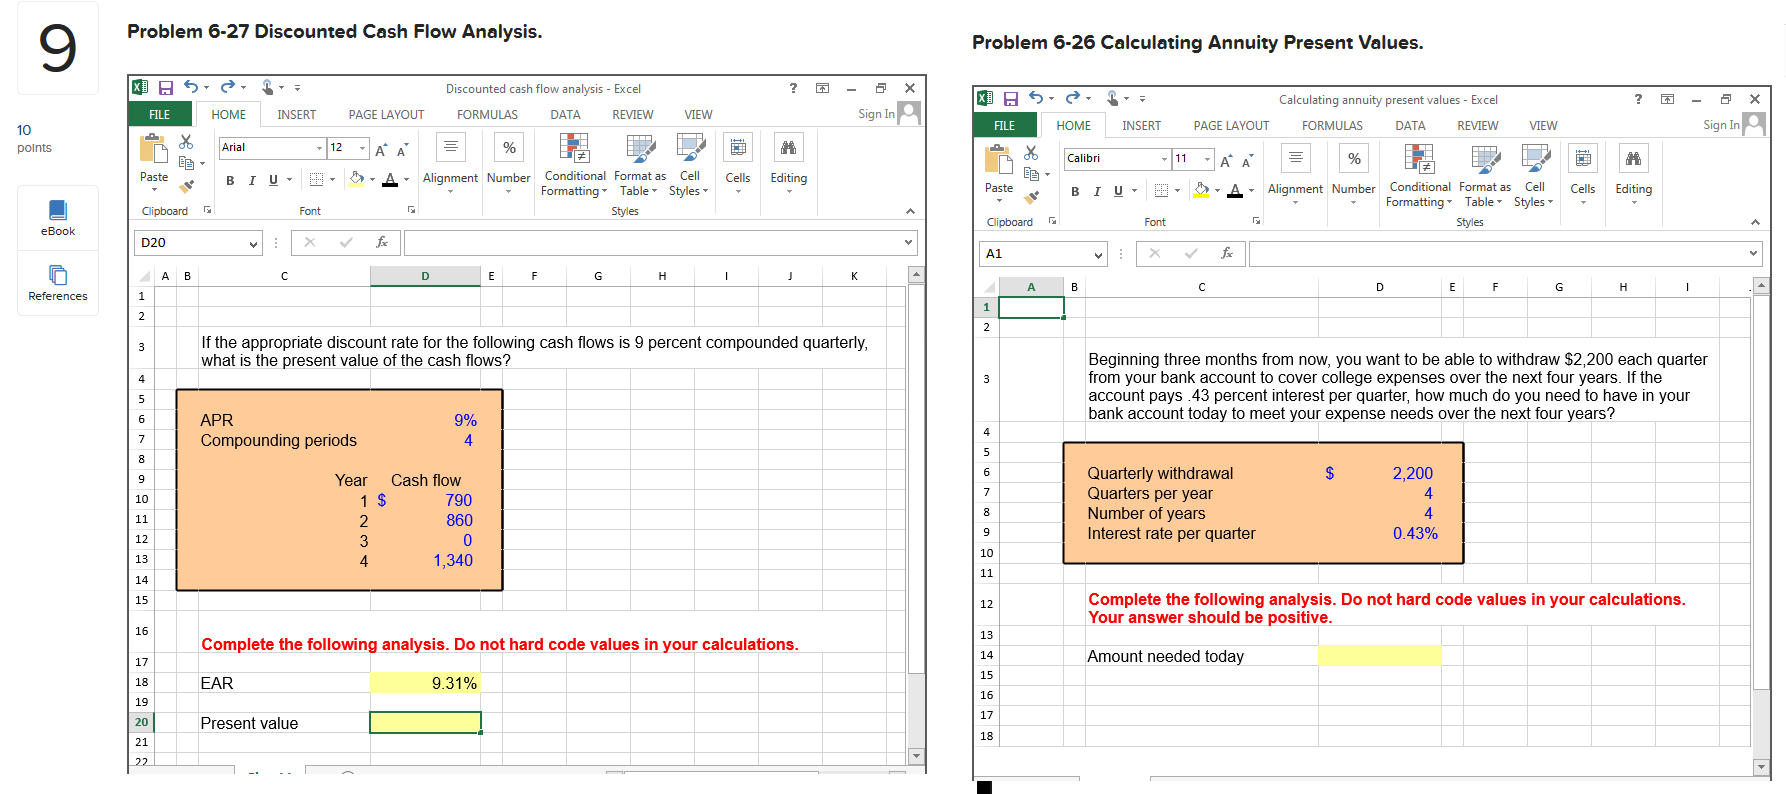Apply font color in the annuity window
The height and width of the screenshot is (794, 1786).
tap(1235, 190)
